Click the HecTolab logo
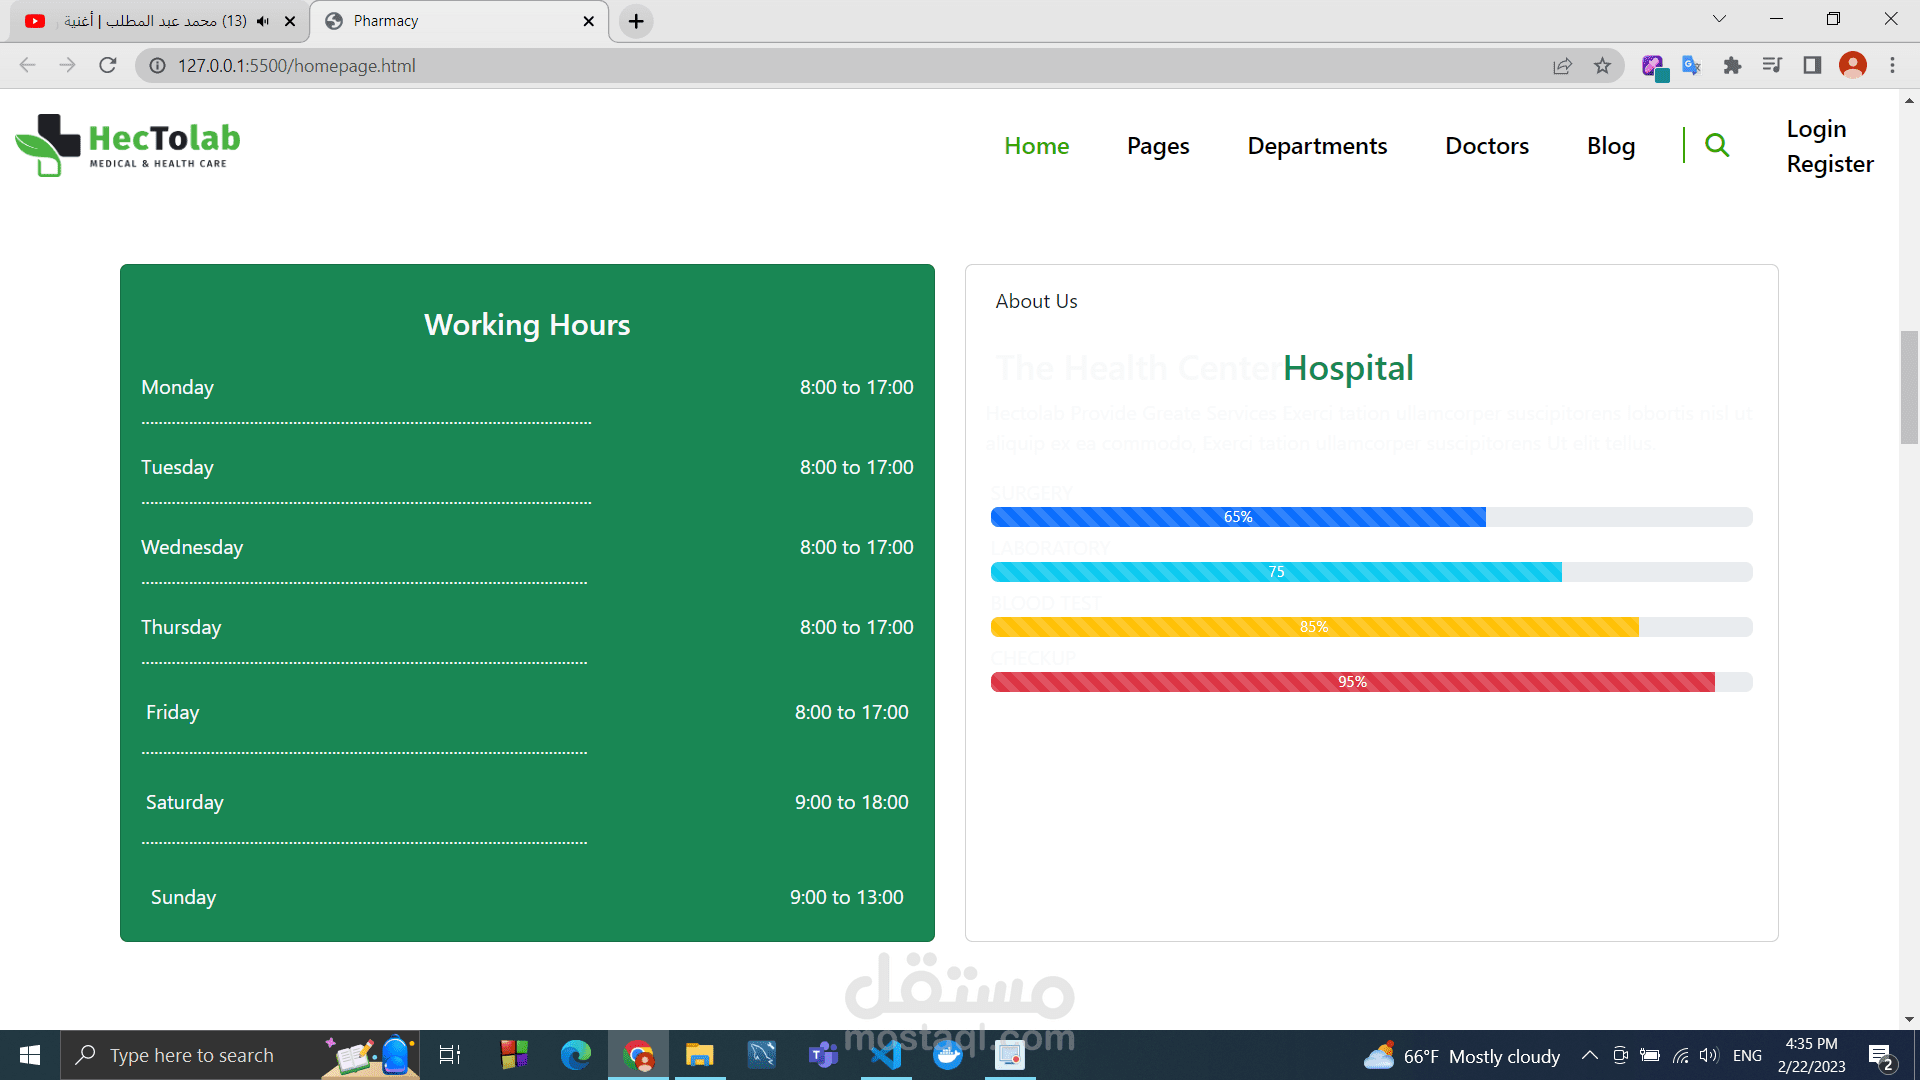This screenshot has width=1920, height=1080. (128, 146)
